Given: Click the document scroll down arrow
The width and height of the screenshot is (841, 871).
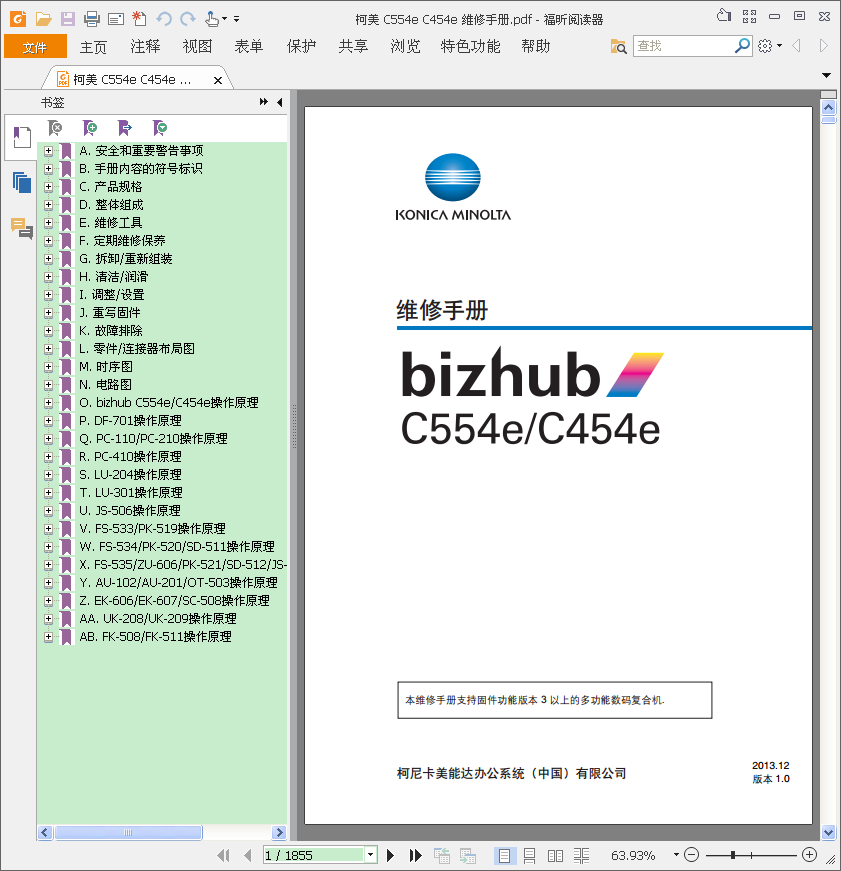Looking at the screenshot, I should coord(828,832).
